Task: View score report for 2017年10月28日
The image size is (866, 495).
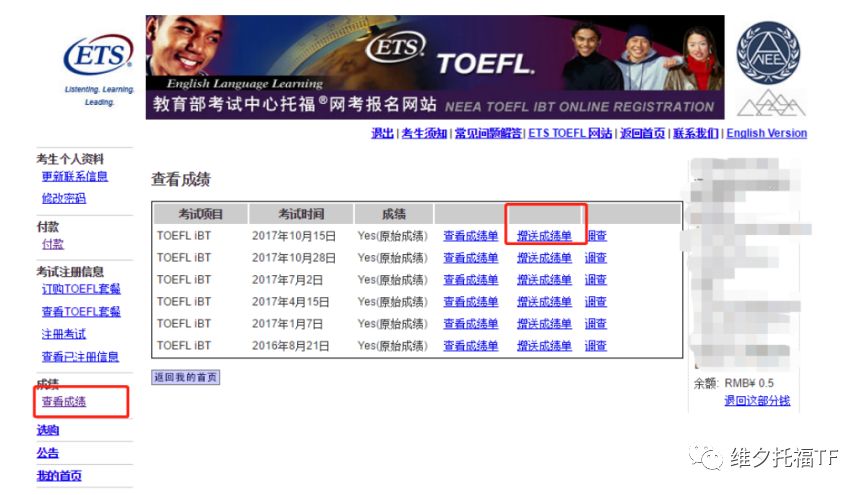Action: pyautogui.click(x=471, y=257)
